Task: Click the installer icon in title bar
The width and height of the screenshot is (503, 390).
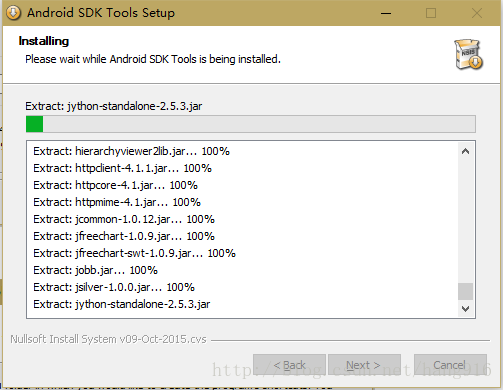Action: pyautogui.click(x=13, y=13)
